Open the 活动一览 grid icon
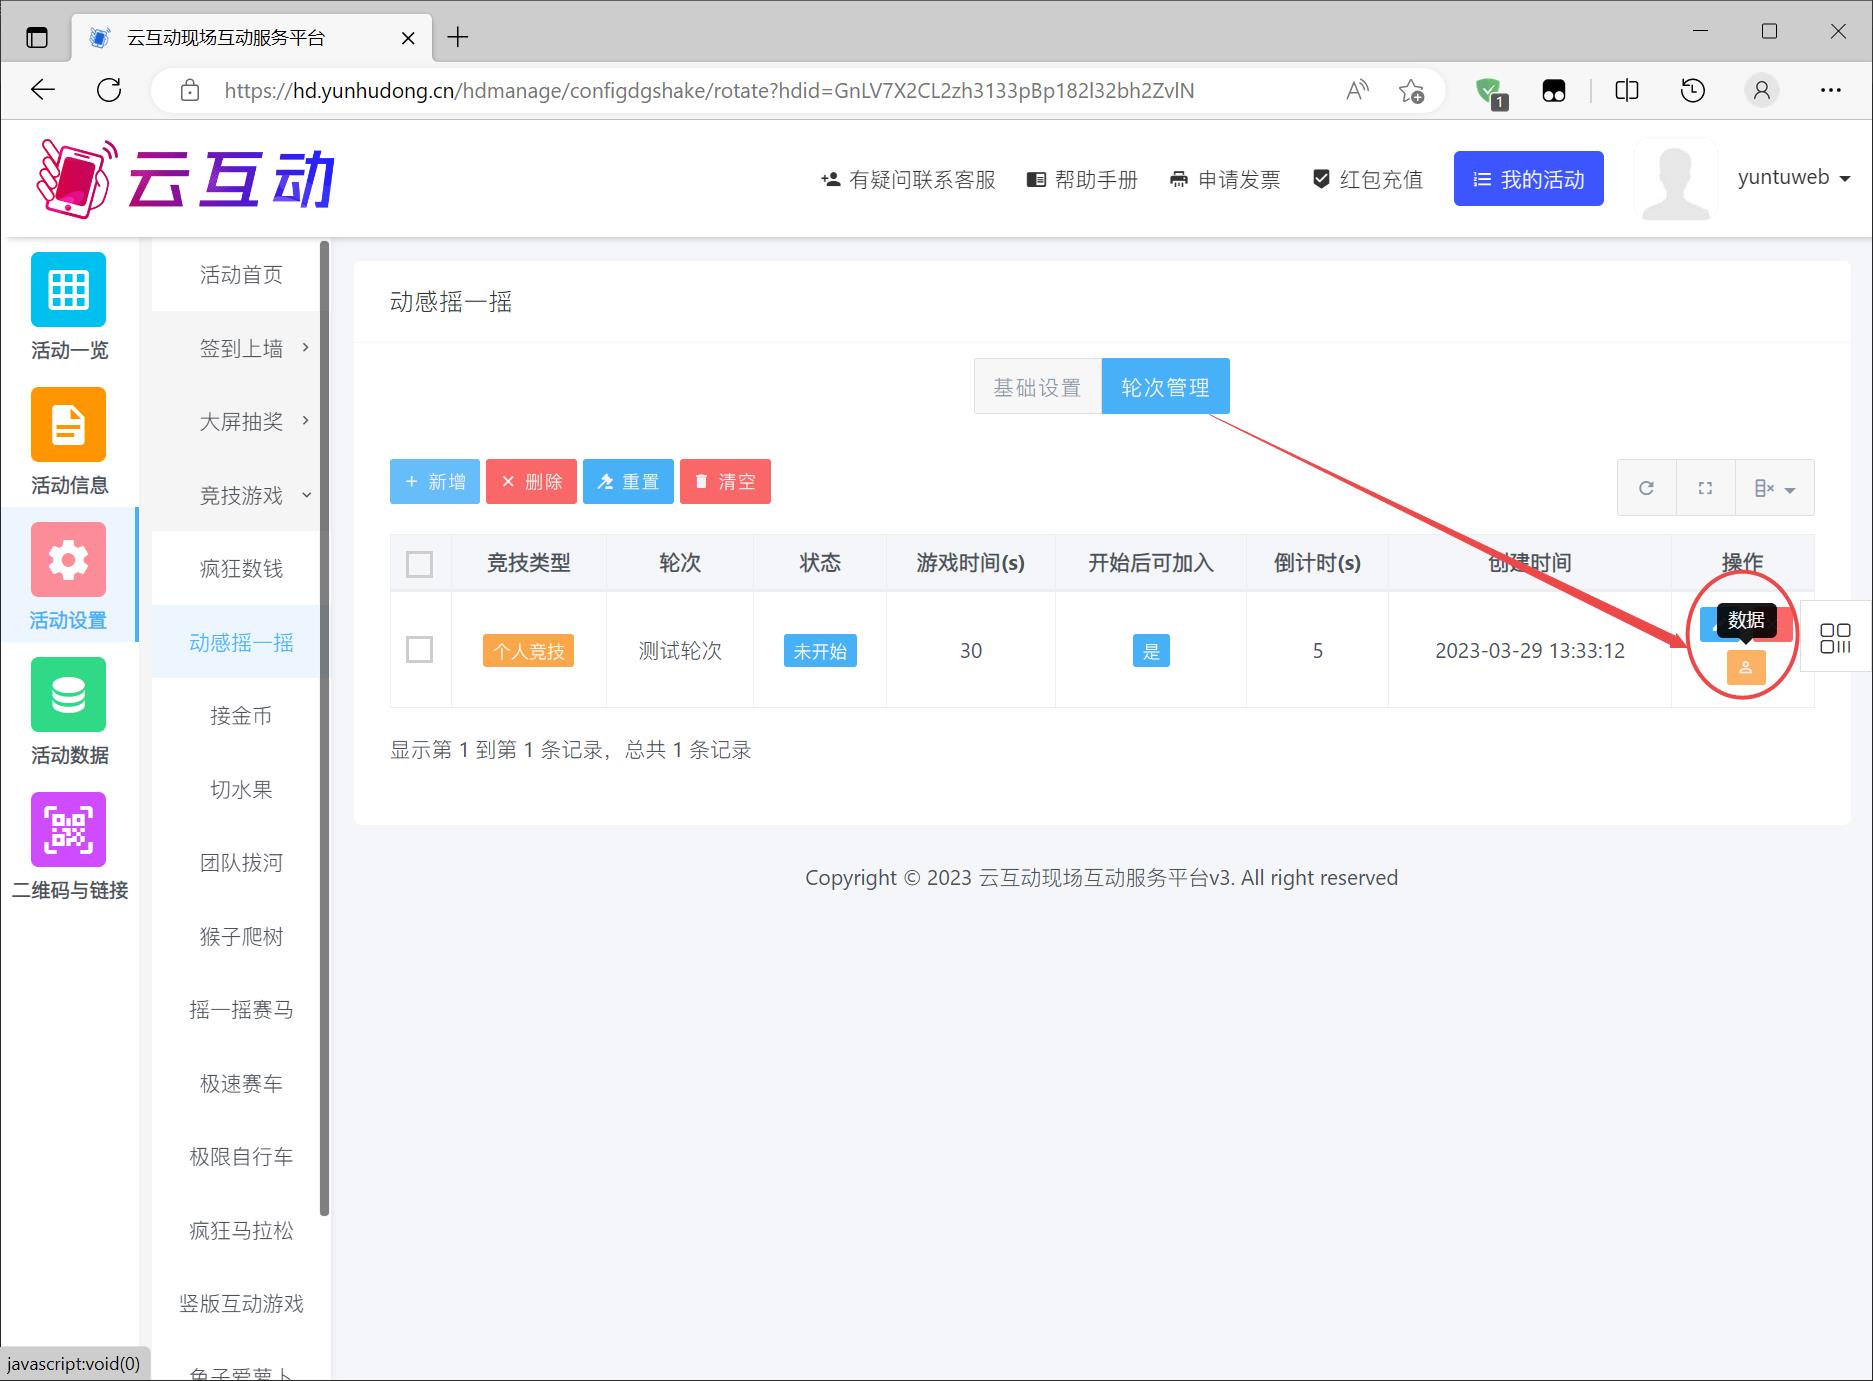1873x1381 pixels. 68,290
